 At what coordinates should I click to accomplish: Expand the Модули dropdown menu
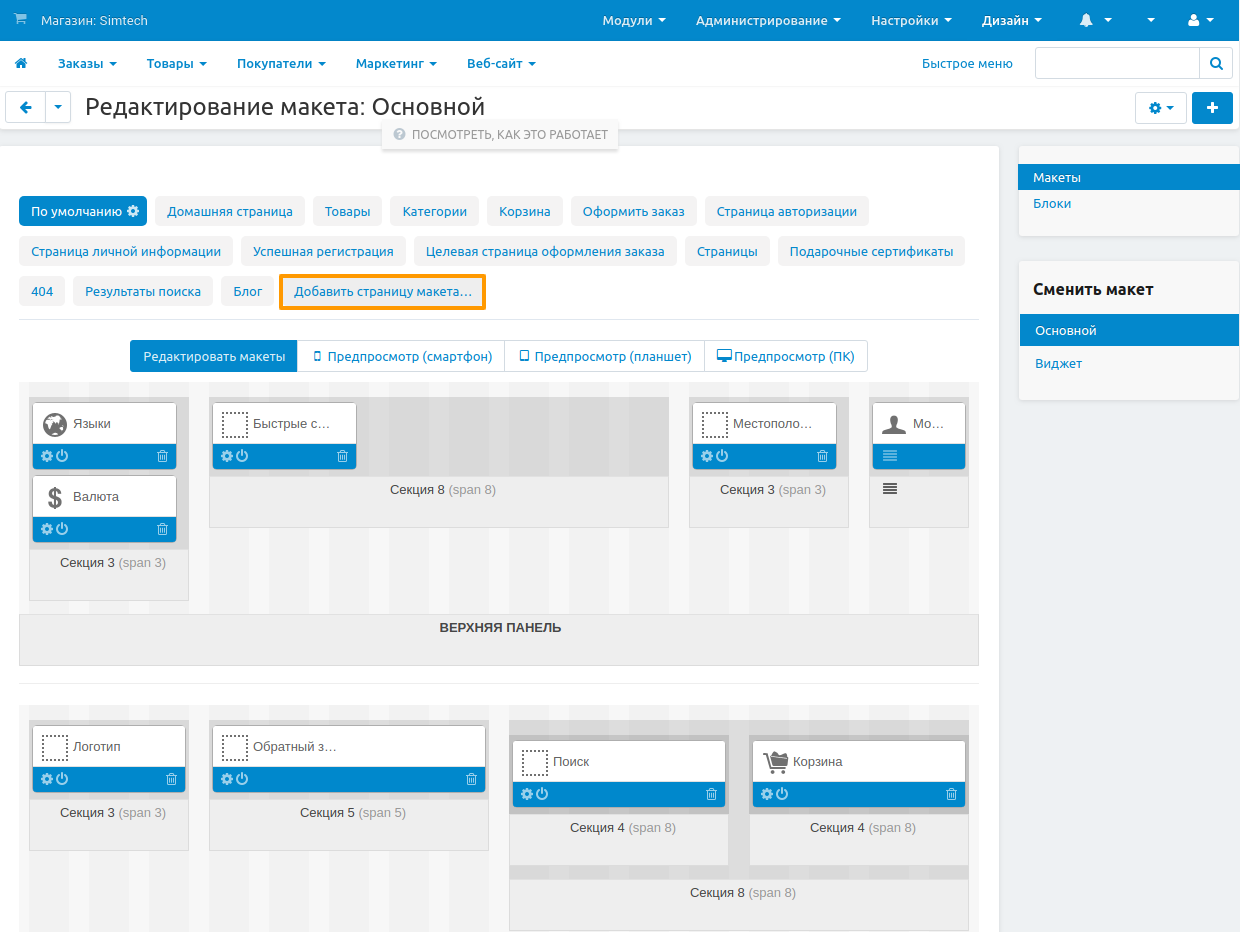coord(634,20)
